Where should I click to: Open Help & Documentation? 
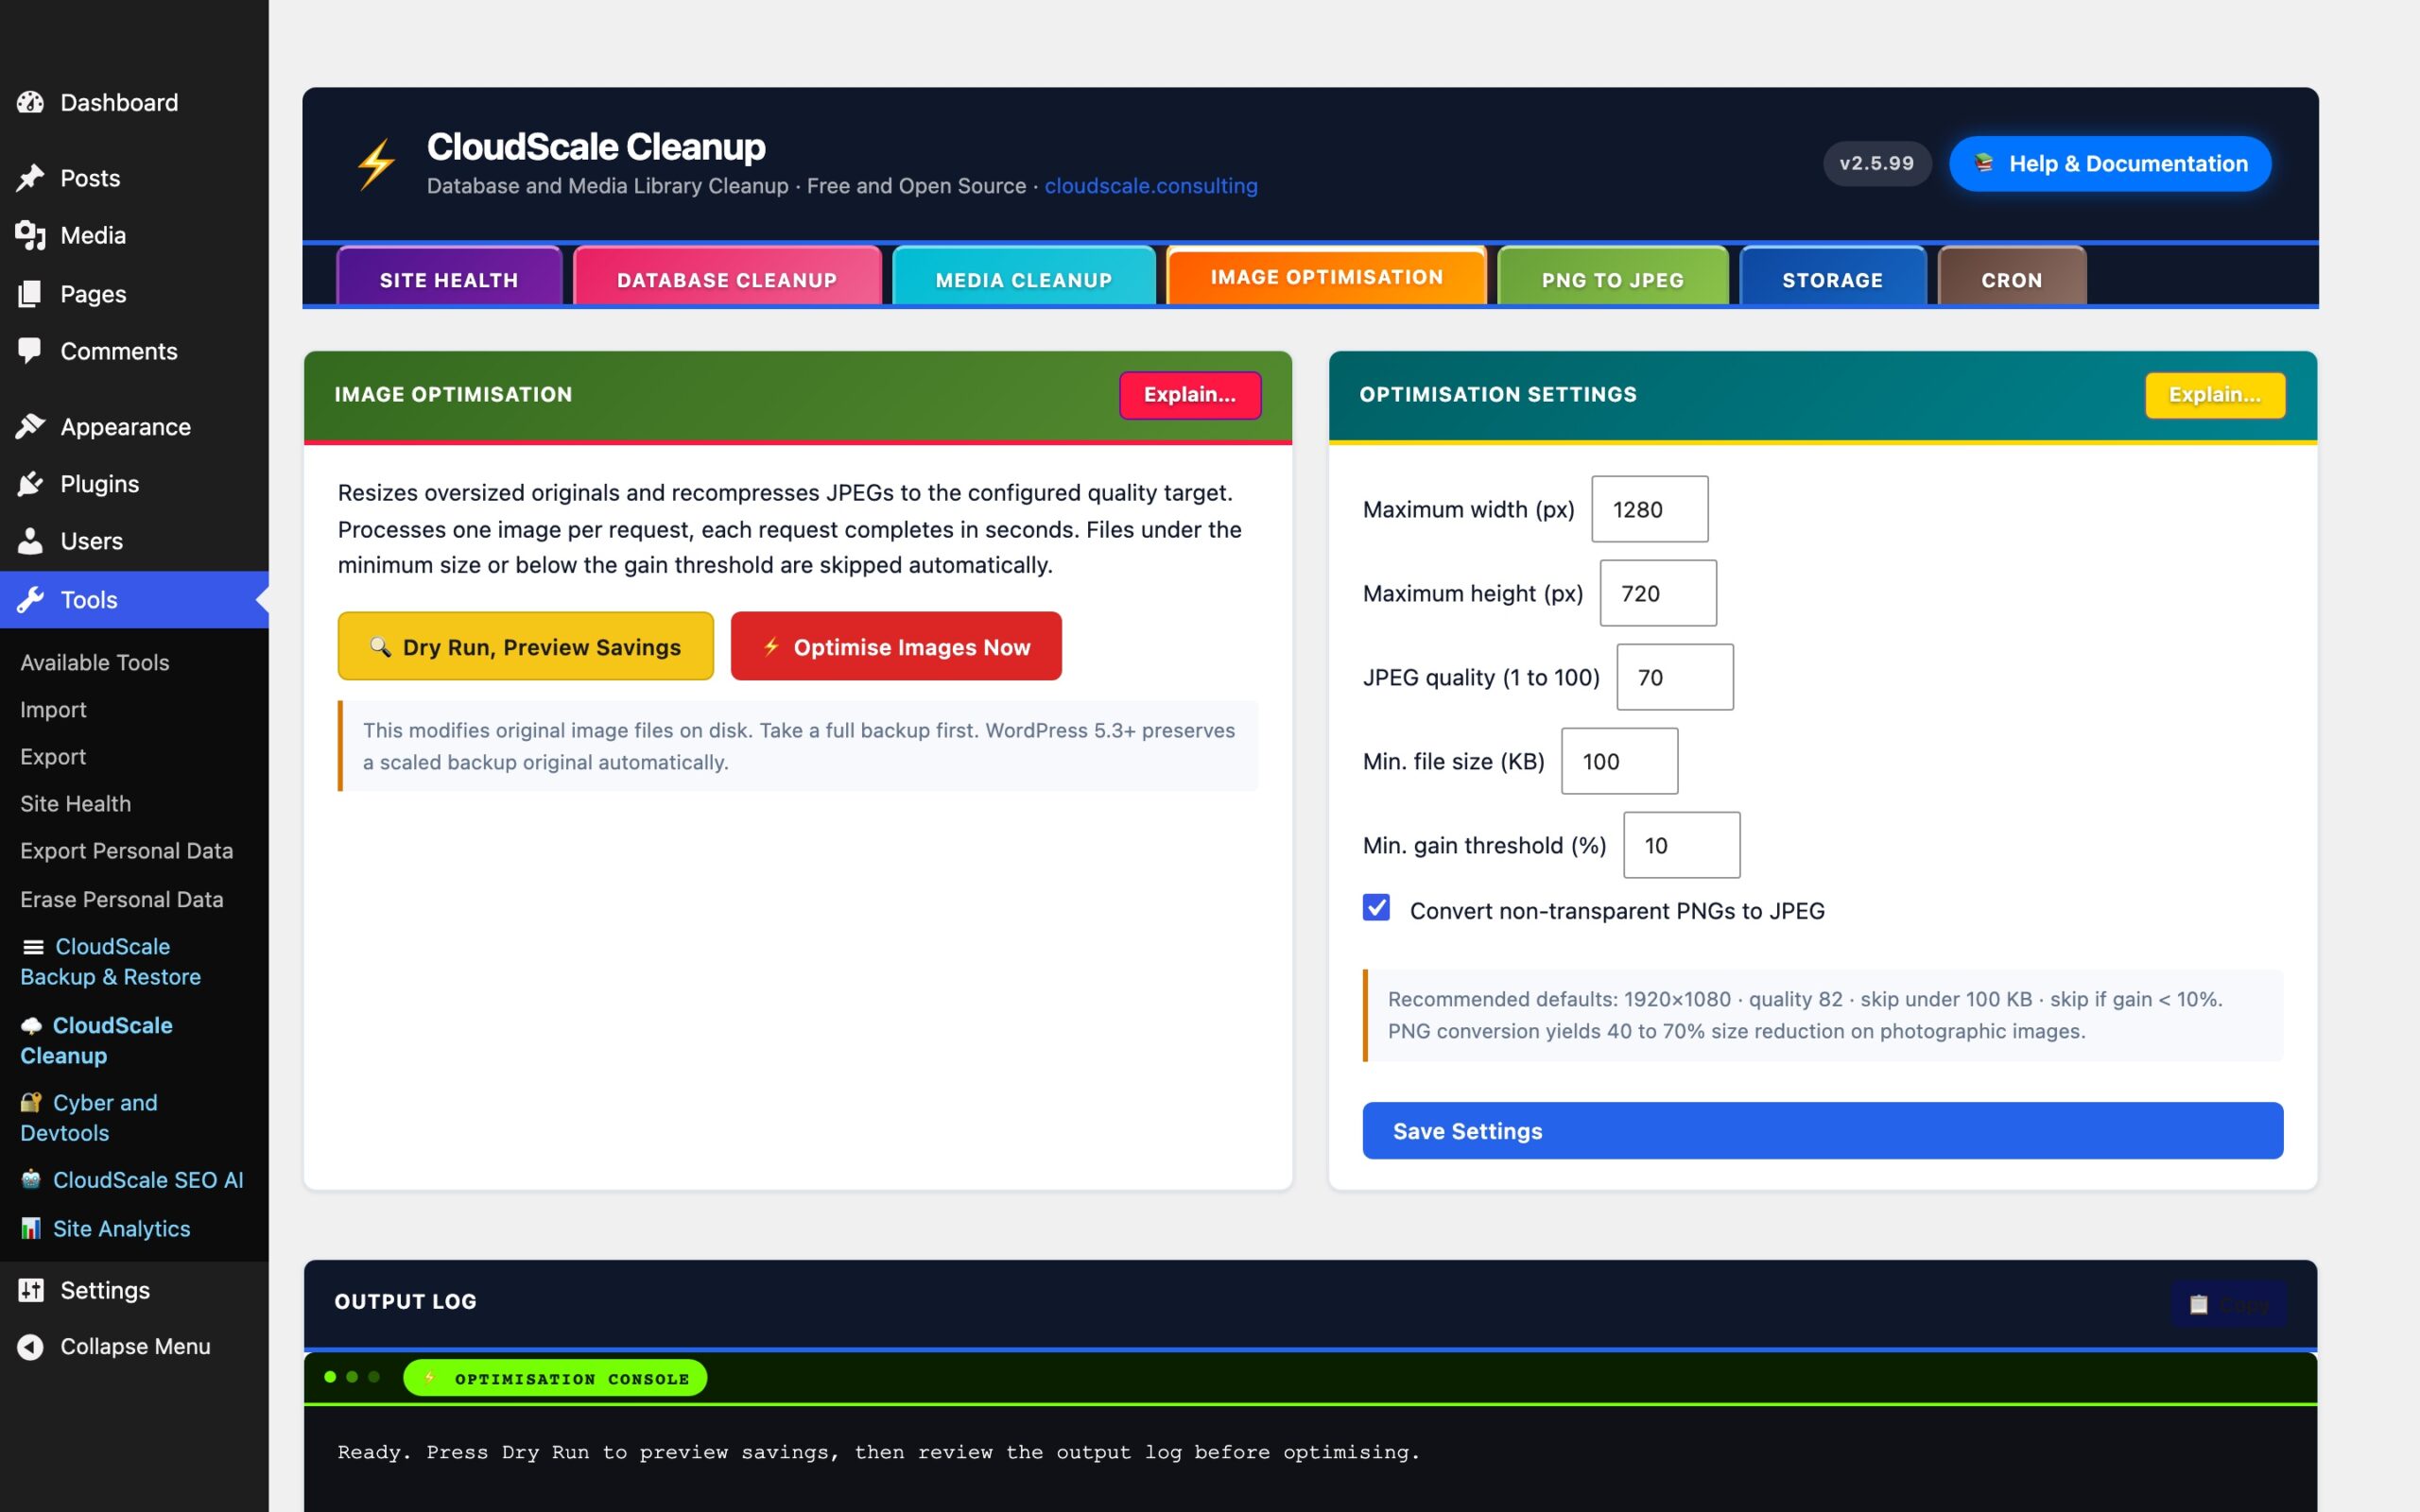coord(2110,163)
